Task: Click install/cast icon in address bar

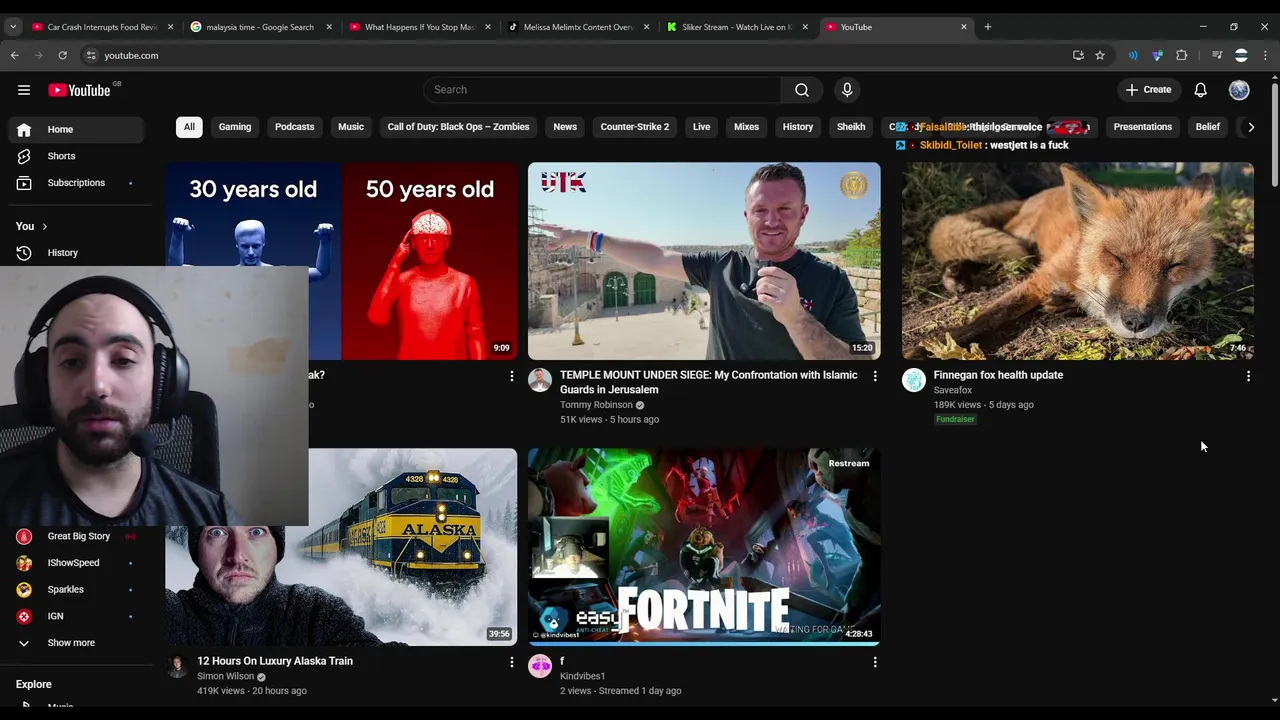Action: [1078, 55]
